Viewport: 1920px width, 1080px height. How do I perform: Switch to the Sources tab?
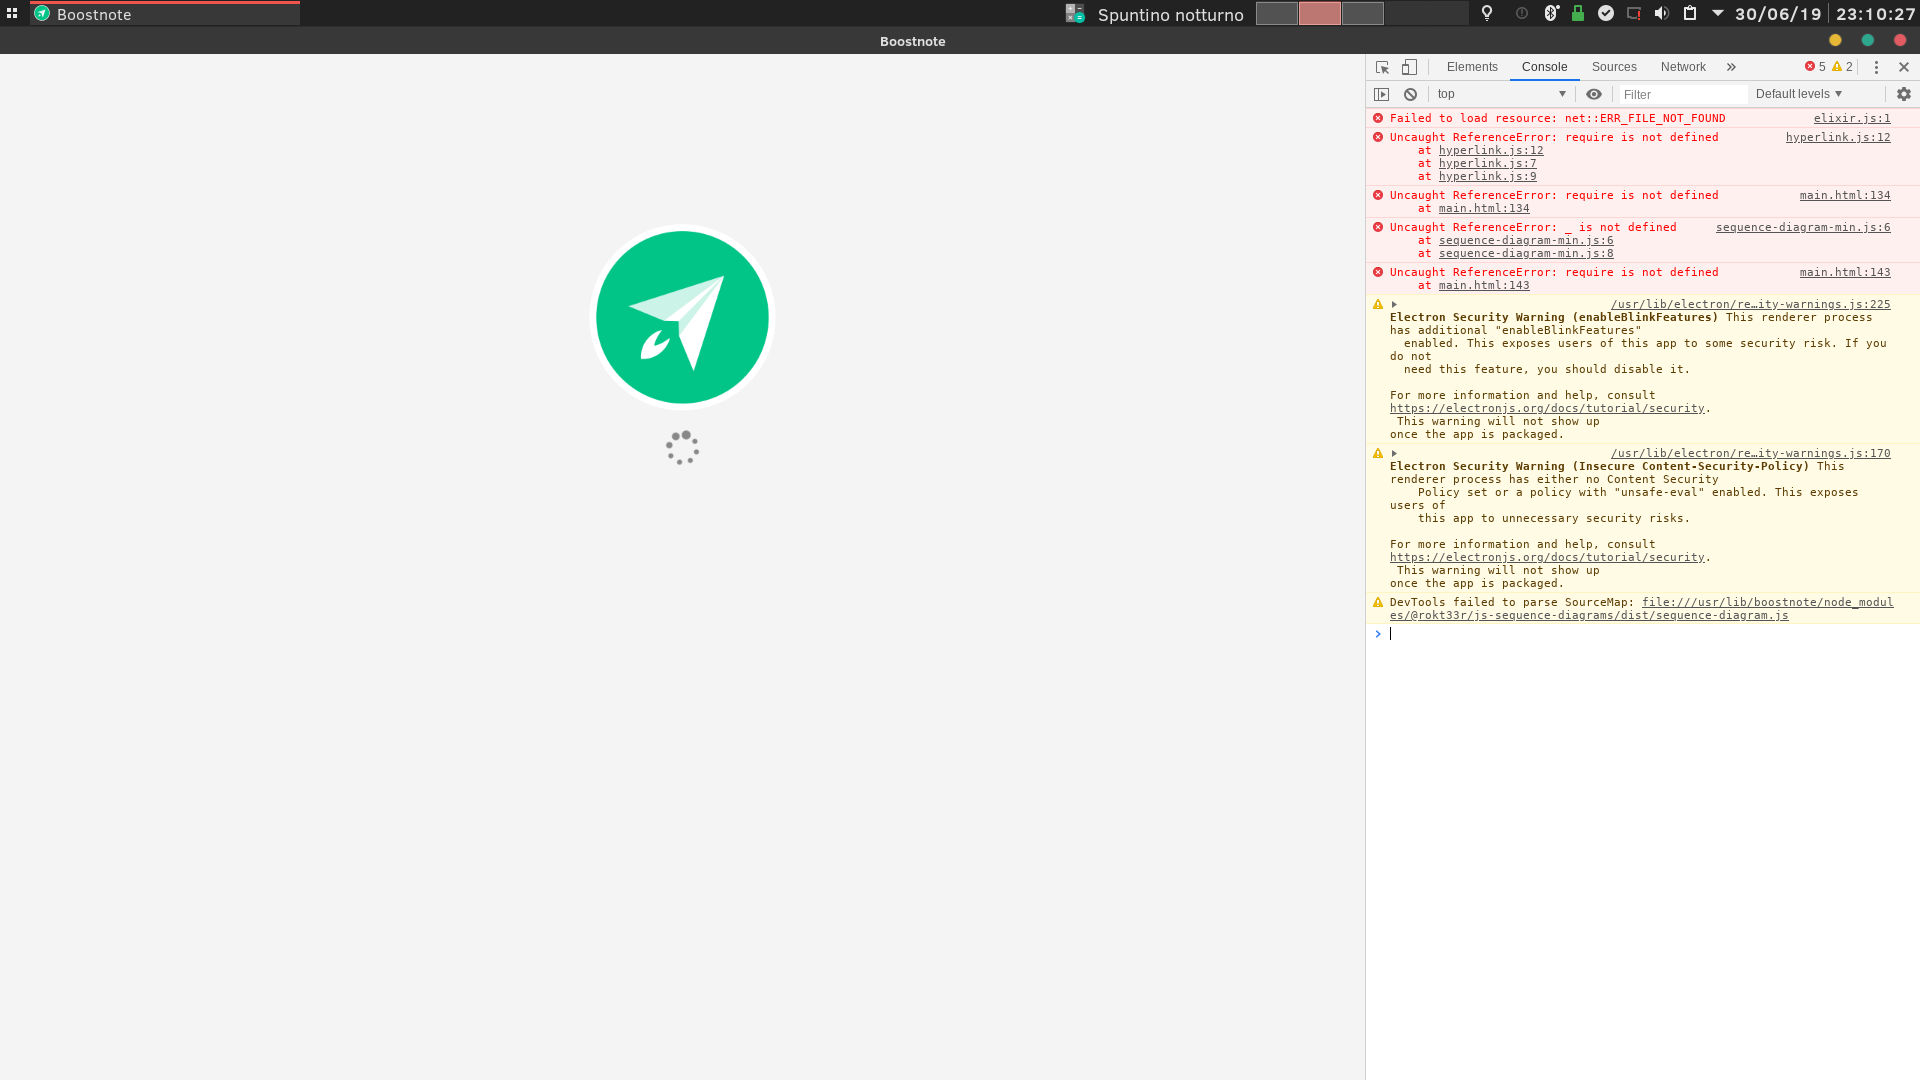point(1613,67)
